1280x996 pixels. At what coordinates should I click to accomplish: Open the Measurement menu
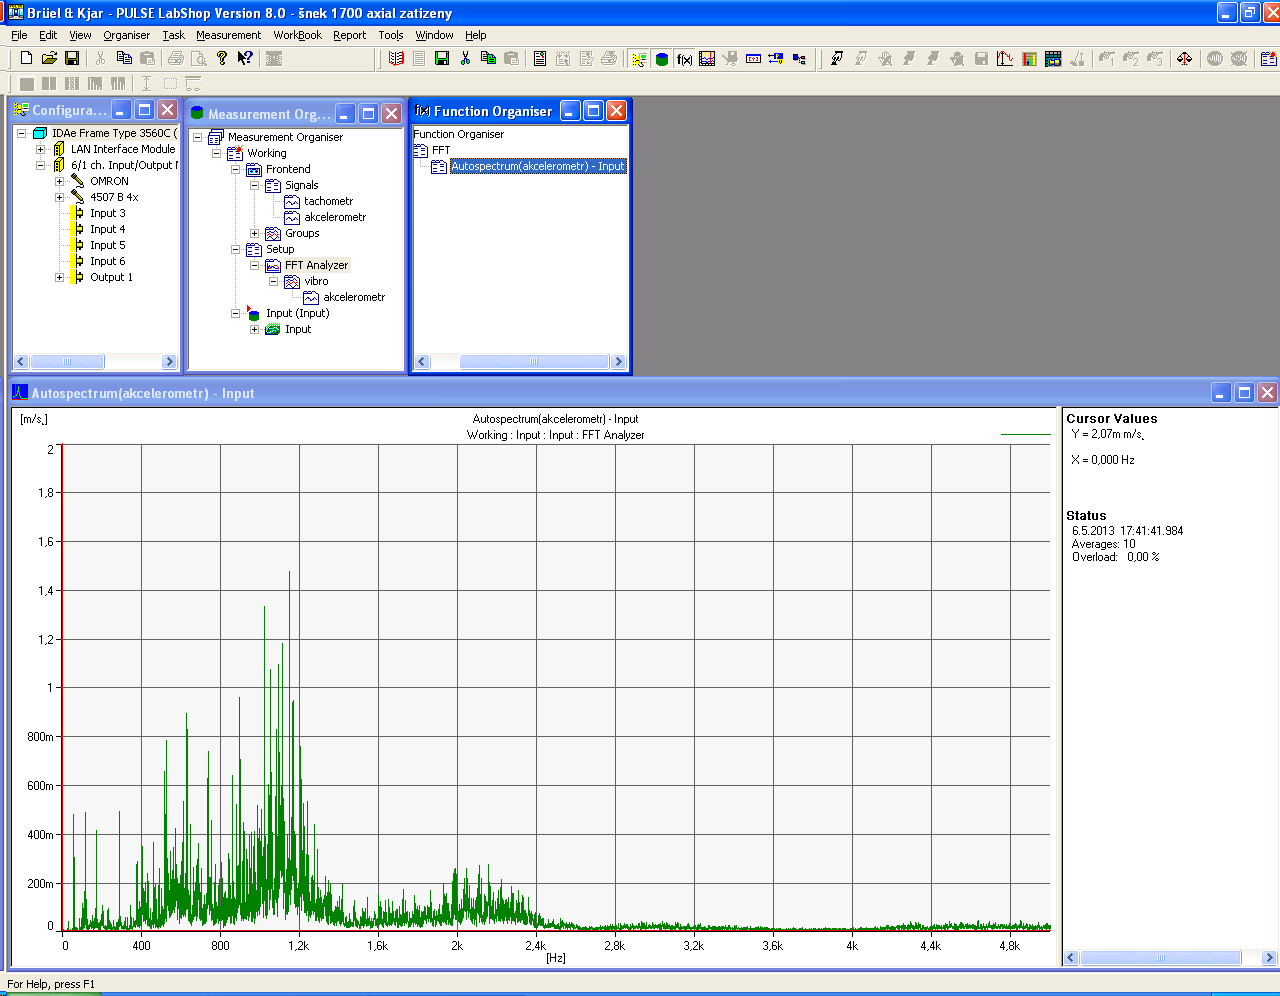[228, 35]
